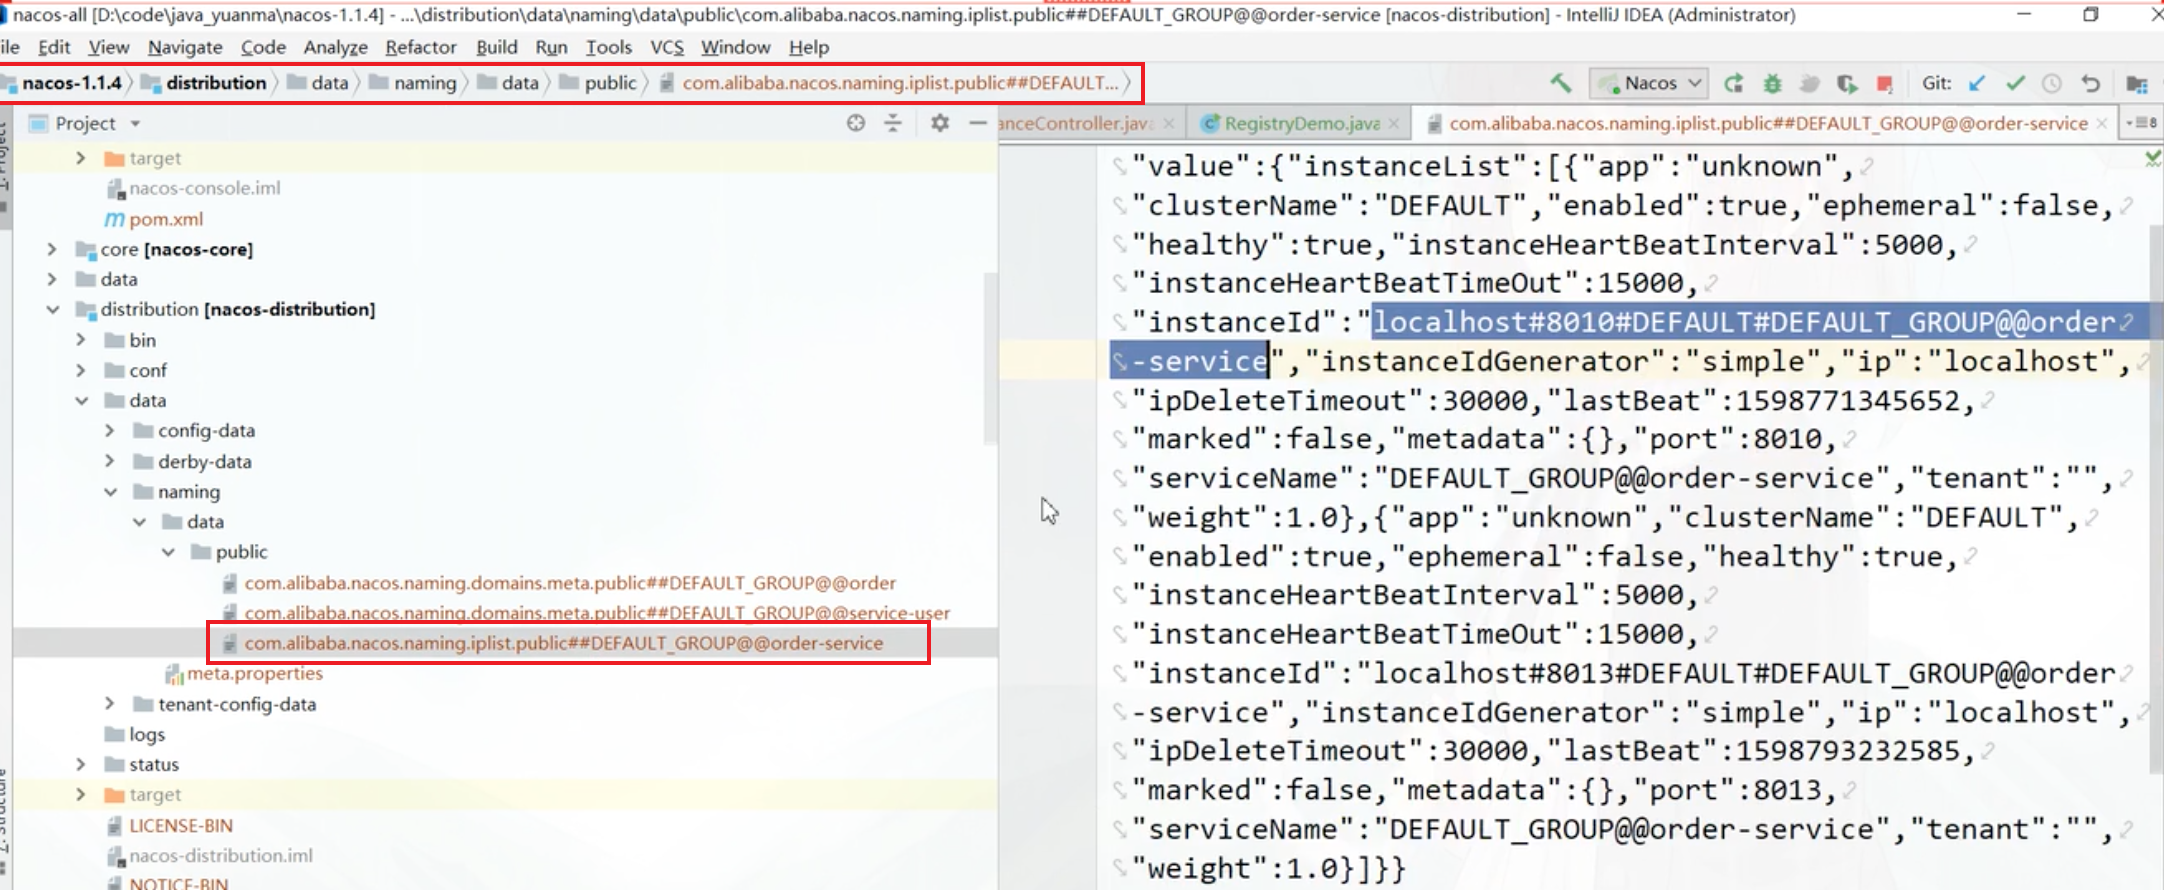
Task: Open the Build menu
Action: (x=497, y=47)
